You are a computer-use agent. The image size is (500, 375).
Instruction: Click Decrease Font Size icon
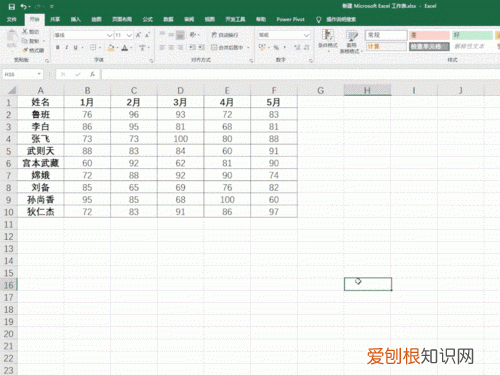[147, 35]
